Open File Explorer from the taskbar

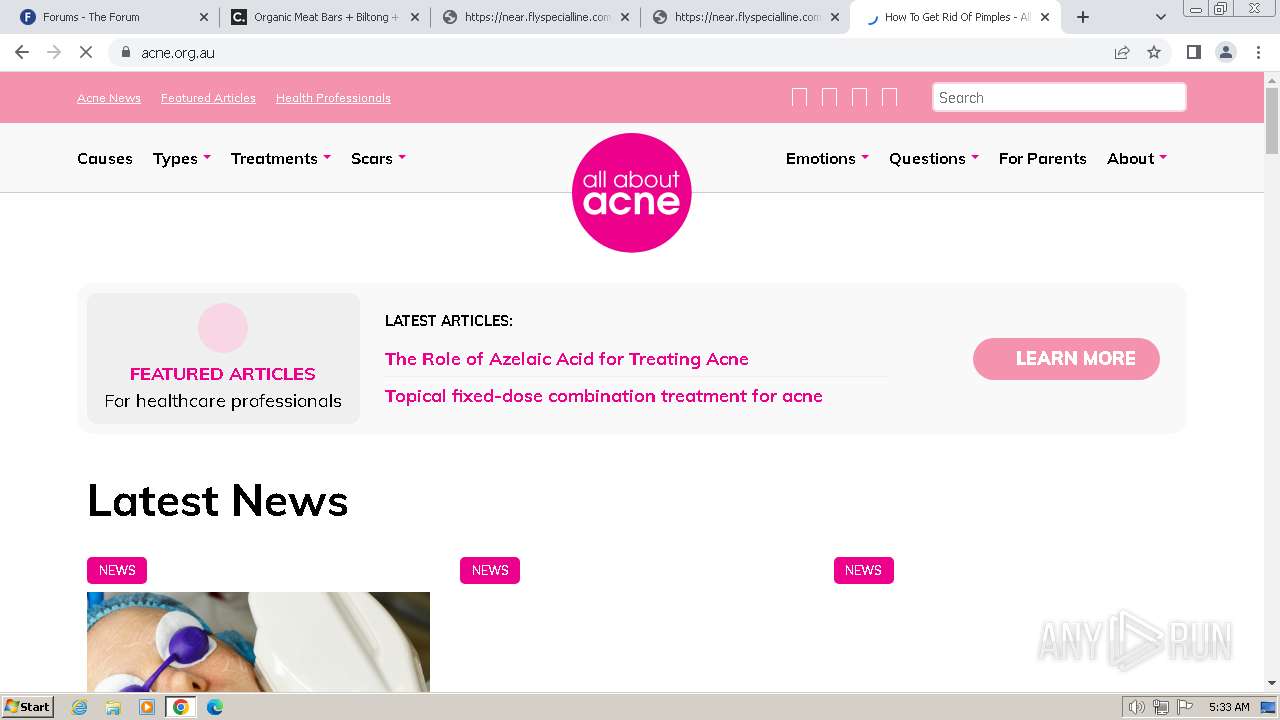point(113,707)
